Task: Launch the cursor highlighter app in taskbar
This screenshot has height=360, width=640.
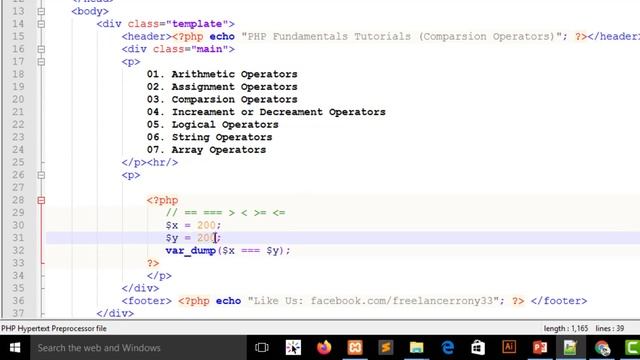Action: [x=293, y=348]
